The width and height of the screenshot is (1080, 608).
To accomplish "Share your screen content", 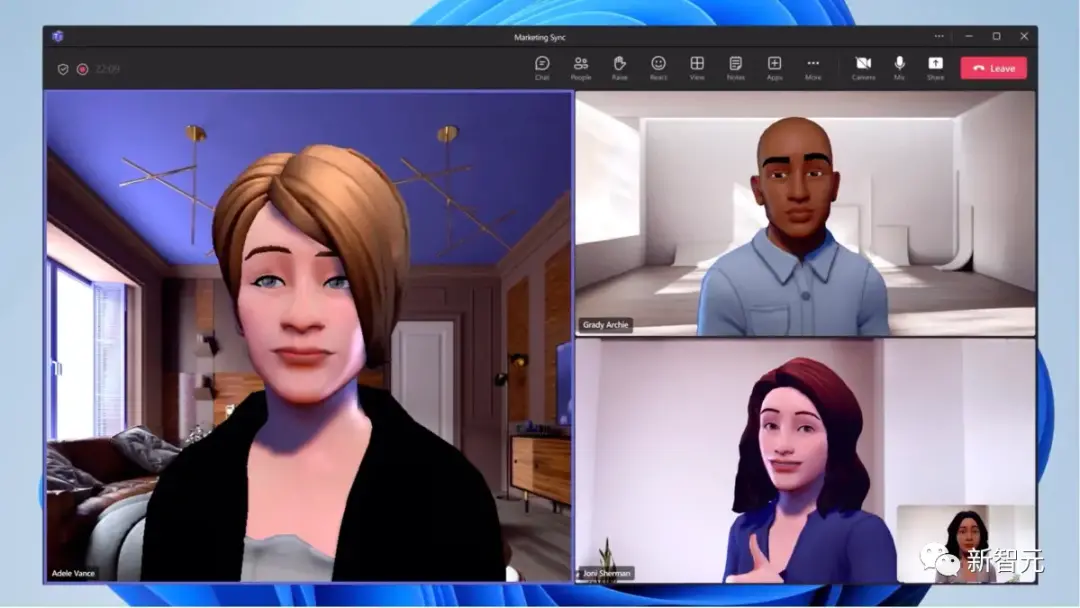I will 935,67.
